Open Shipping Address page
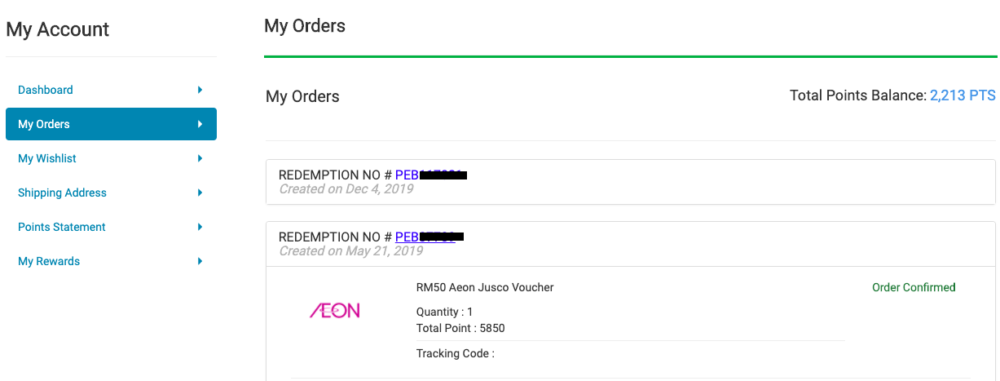1000x381 pixels. [111, 193]
